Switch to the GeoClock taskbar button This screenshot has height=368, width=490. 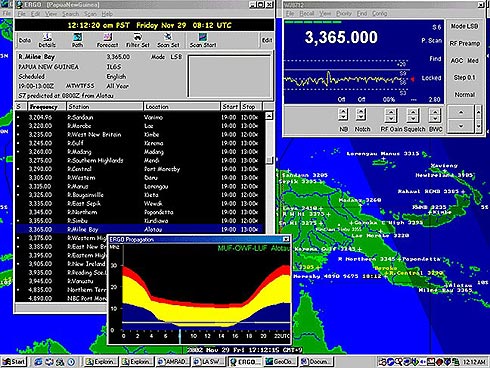pyautogui.click(x=281, y=362)
